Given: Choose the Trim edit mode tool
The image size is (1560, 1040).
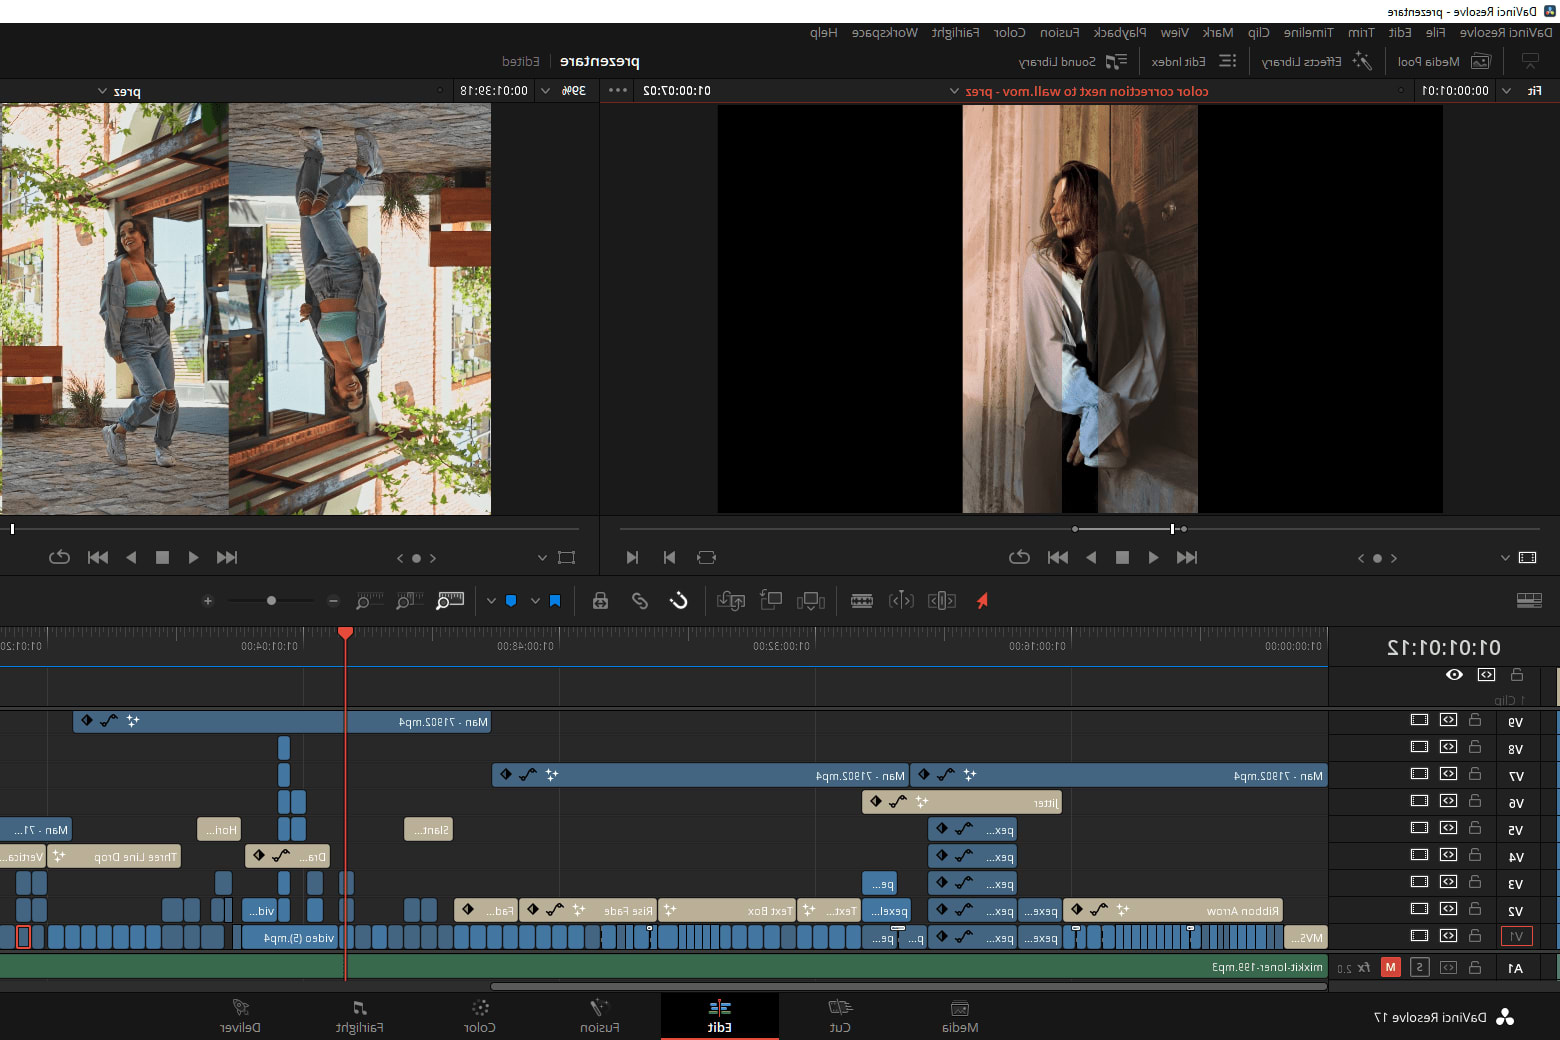Looking at the screenshot, I should 941,601.
